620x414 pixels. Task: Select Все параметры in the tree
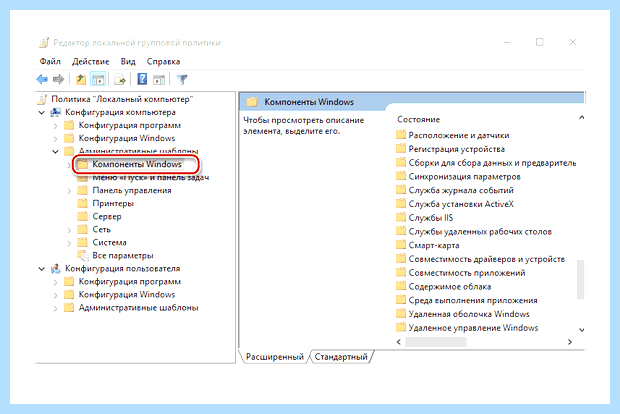(123, 255)
